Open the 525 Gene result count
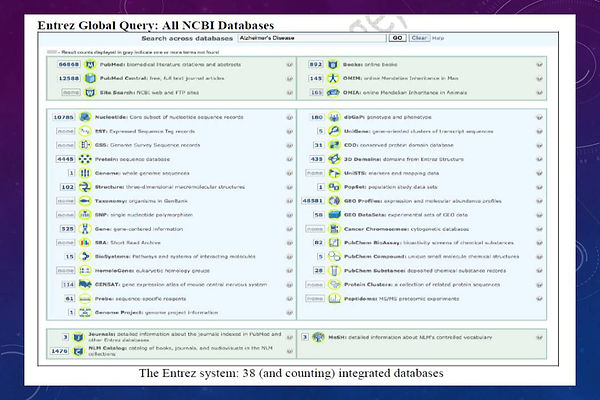Viewport: 600px width, 400px height. tap(67, 229)
